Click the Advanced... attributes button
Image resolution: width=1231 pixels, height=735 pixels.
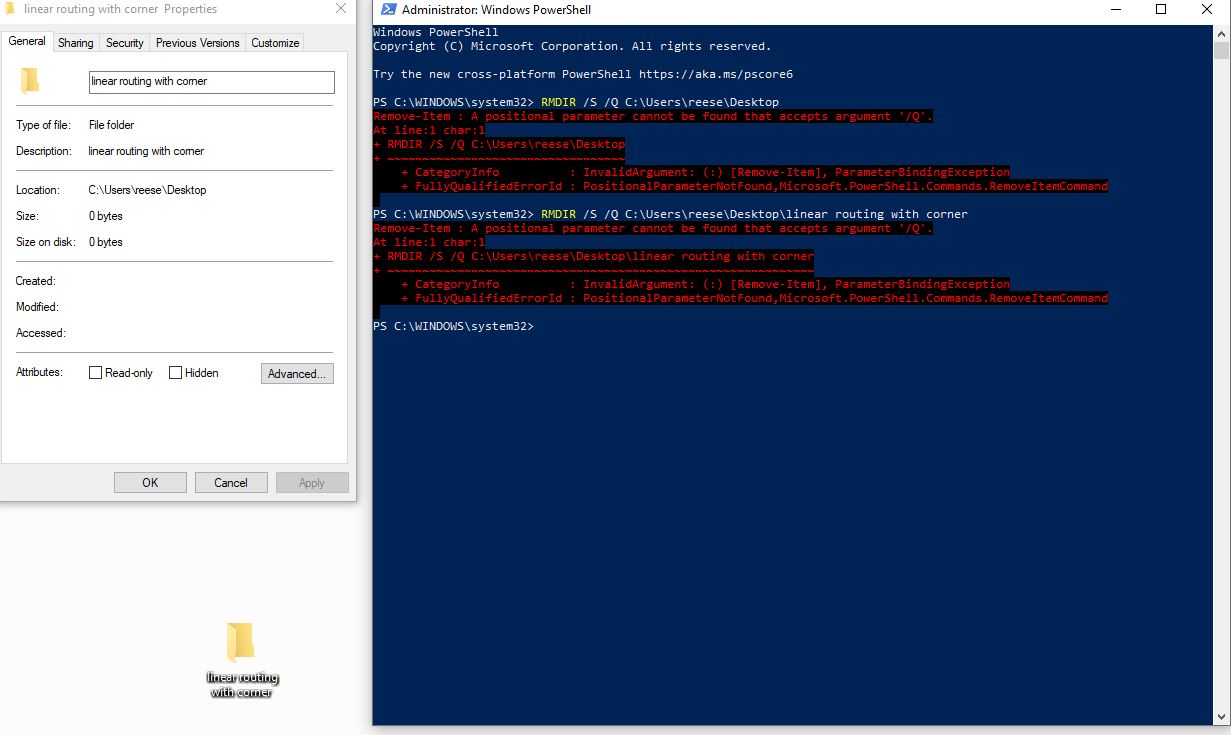pyautogui.click(x=297, y=374)
